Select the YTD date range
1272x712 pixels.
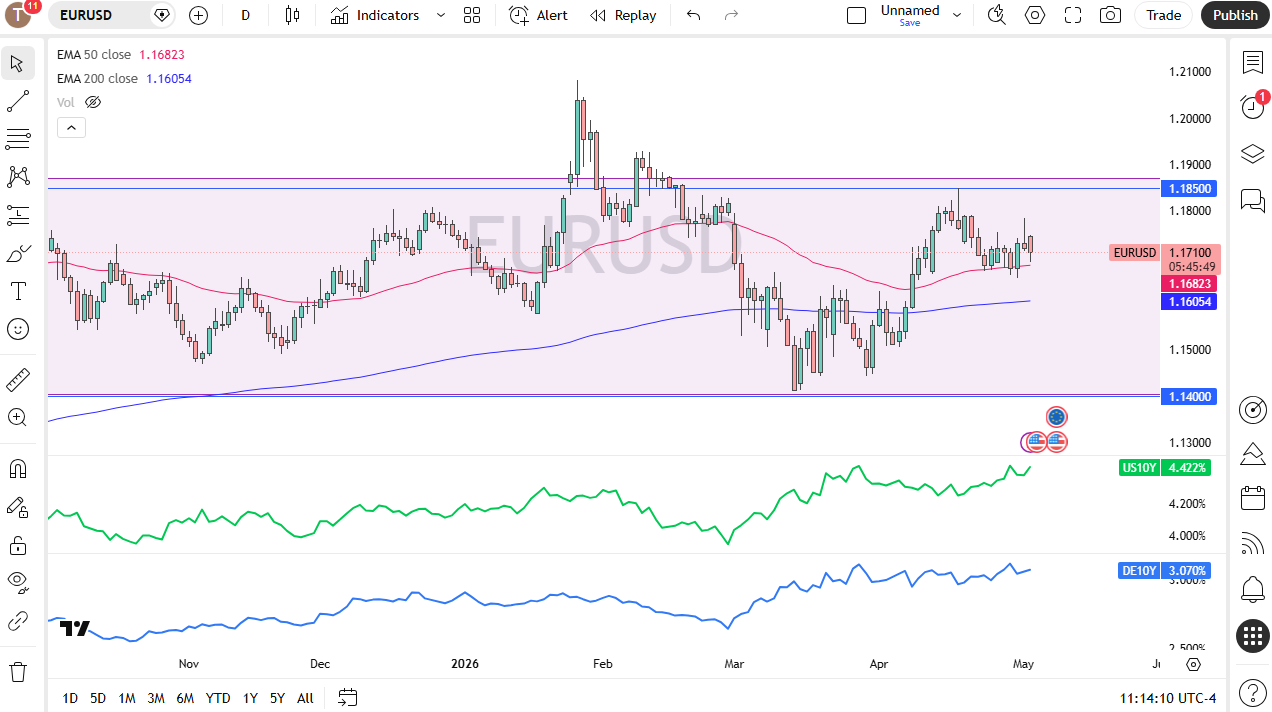[218, 698]
